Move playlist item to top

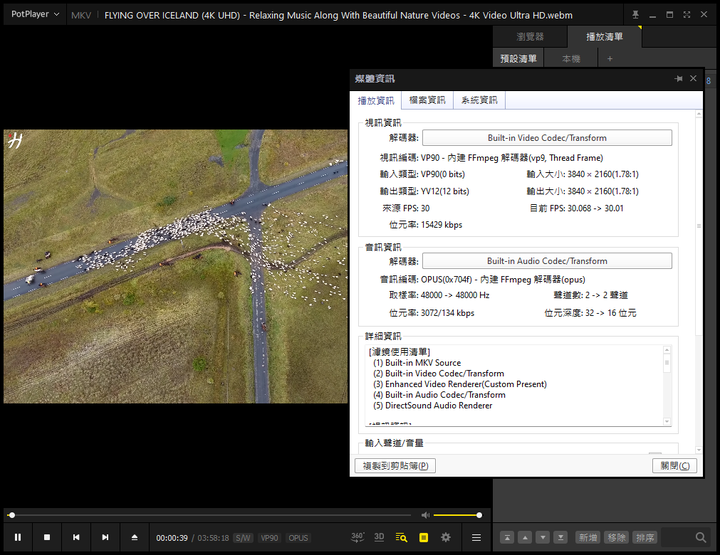click(x=507, y=538)
